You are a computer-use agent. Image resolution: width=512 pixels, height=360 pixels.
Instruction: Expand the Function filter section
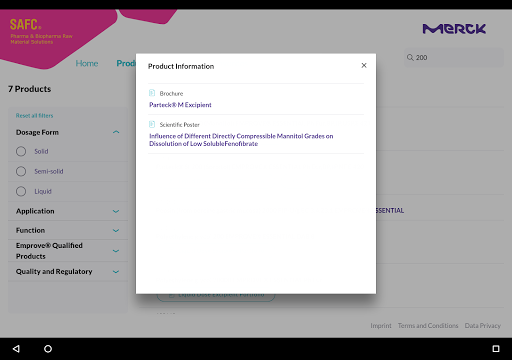pyautogui.click(x=116, y=230)
